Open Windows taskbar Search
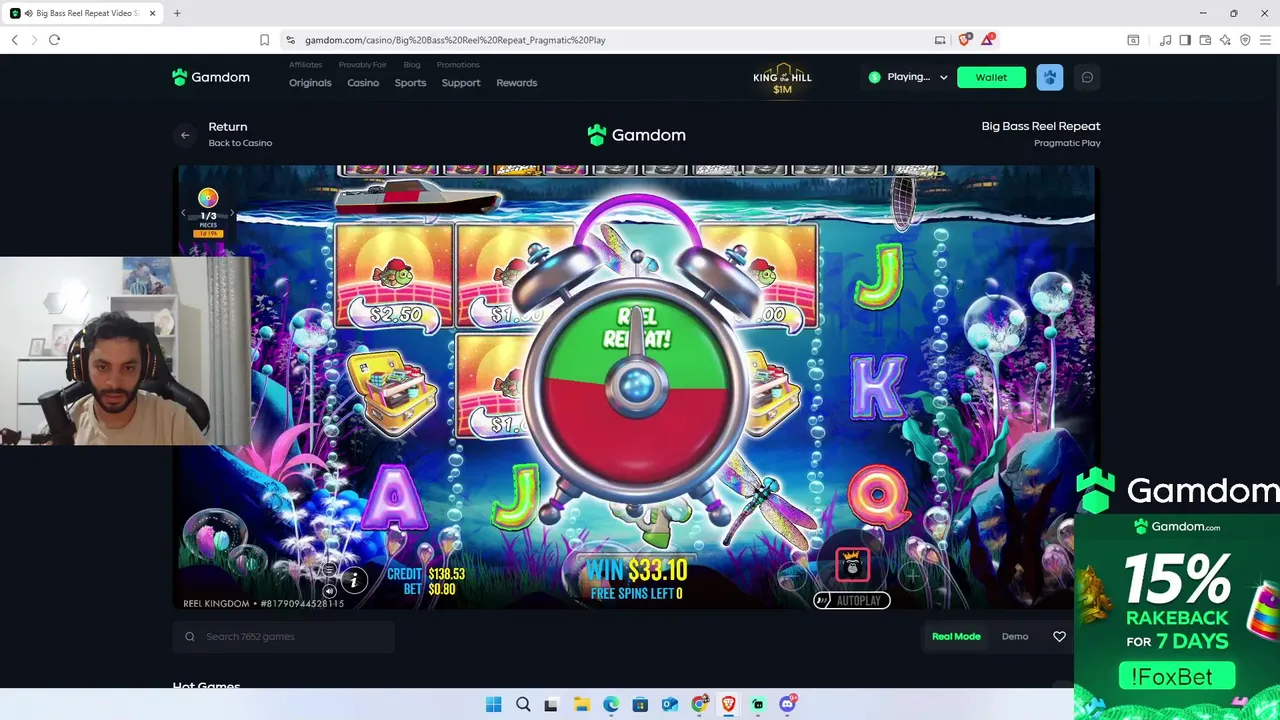 523,704
